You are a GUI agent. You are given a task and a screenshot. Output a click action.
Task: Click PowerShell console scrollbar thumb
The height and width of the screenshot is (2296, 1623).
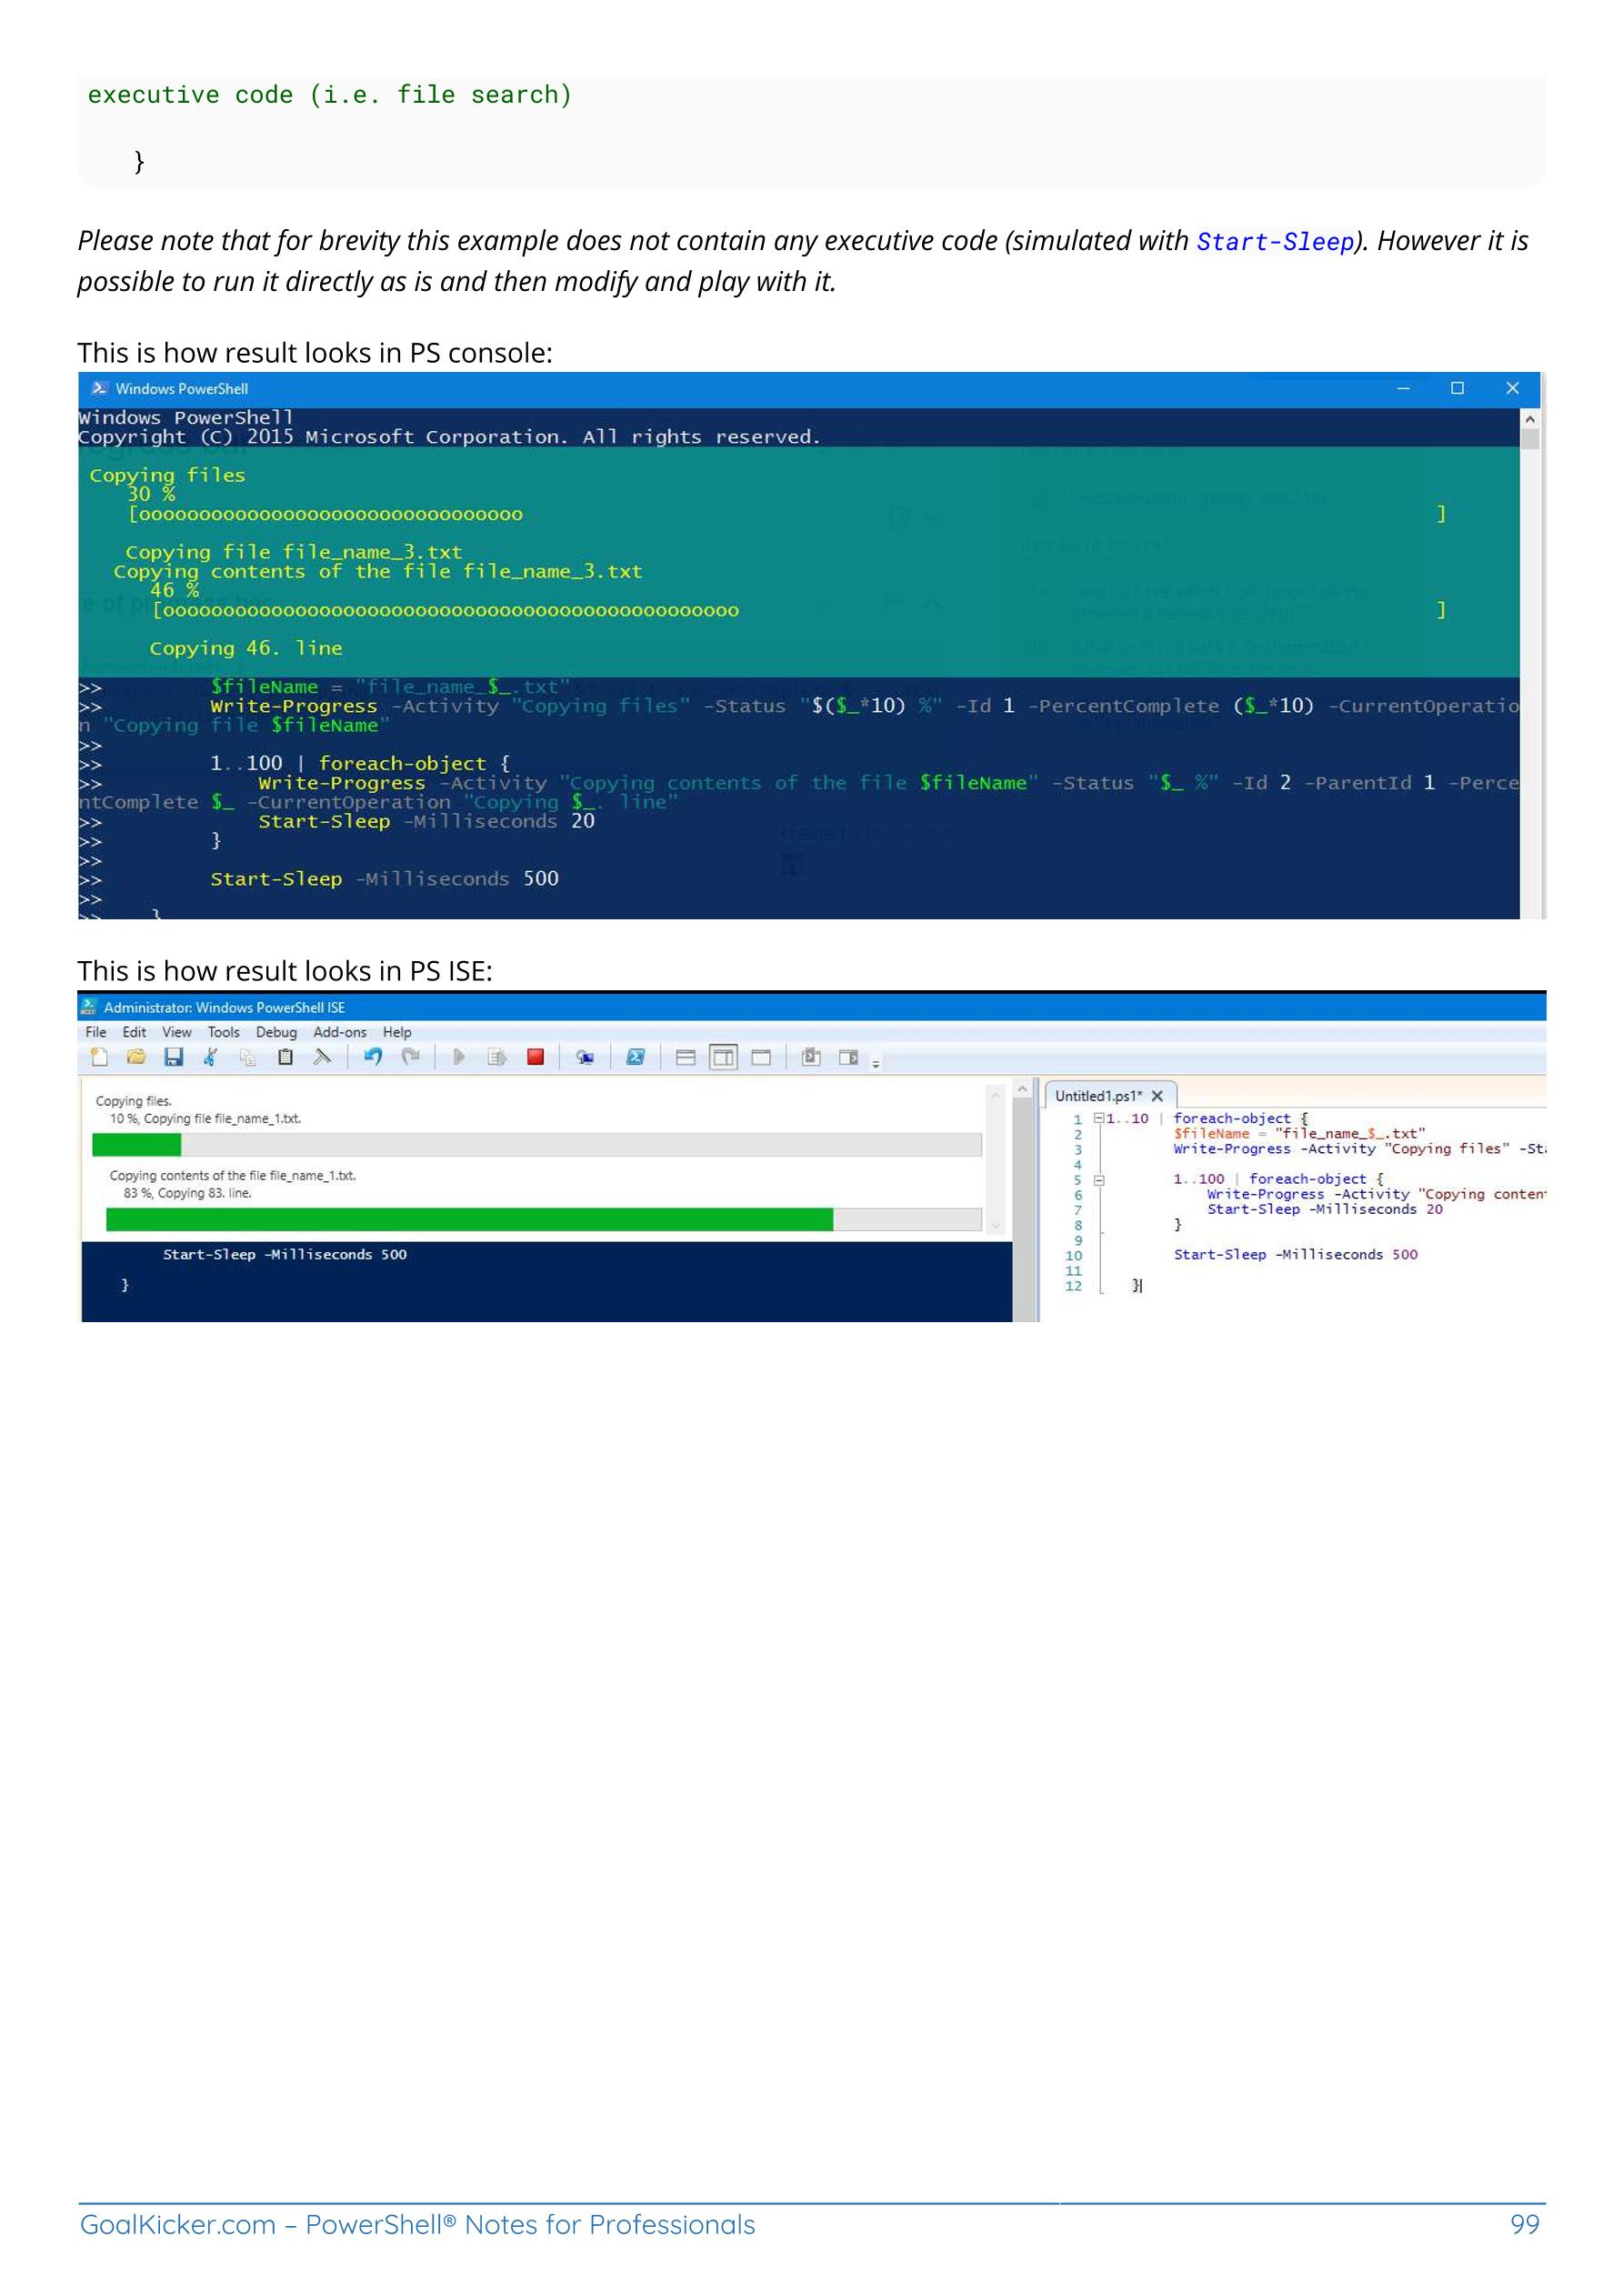coord(1530,440)
